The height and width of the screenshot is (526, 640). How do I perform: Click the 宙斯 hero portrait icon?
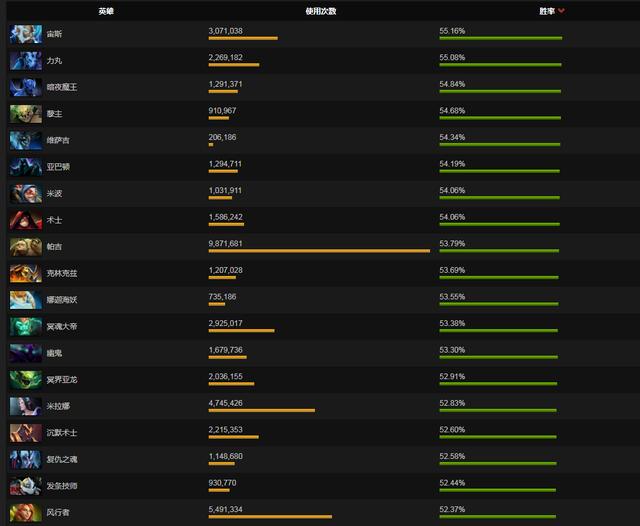(25, 34)
